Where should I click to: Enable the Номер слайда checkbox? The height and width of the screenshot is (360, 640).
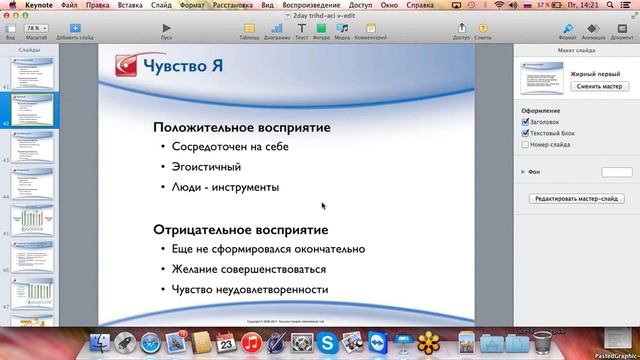pos(525,144)
